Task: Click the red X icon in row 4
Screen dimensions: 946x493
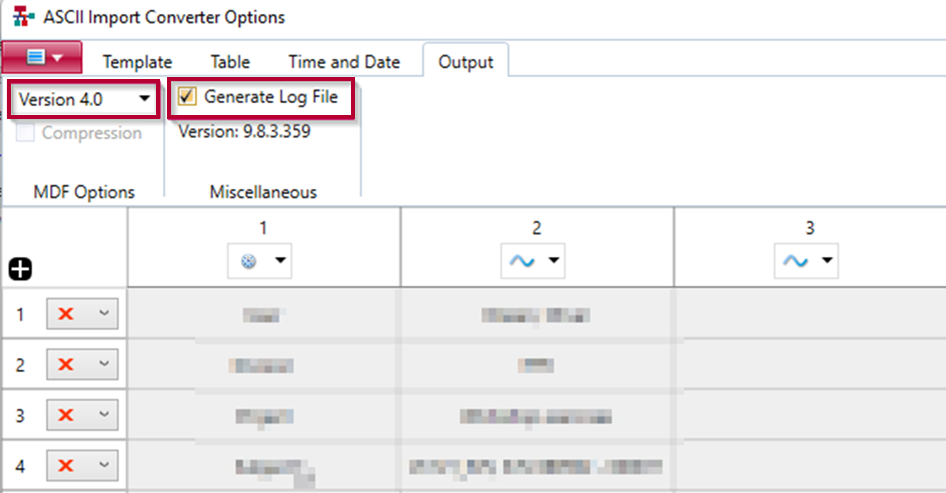Action: 66,465
